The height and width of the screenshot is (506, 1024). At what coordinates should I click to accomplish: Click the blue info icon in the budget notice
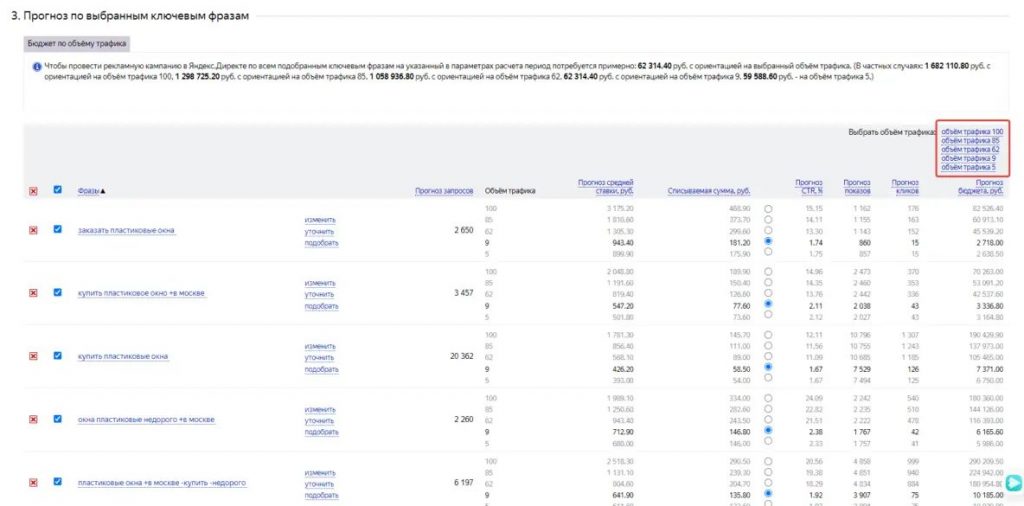click(x=37, y=66)
